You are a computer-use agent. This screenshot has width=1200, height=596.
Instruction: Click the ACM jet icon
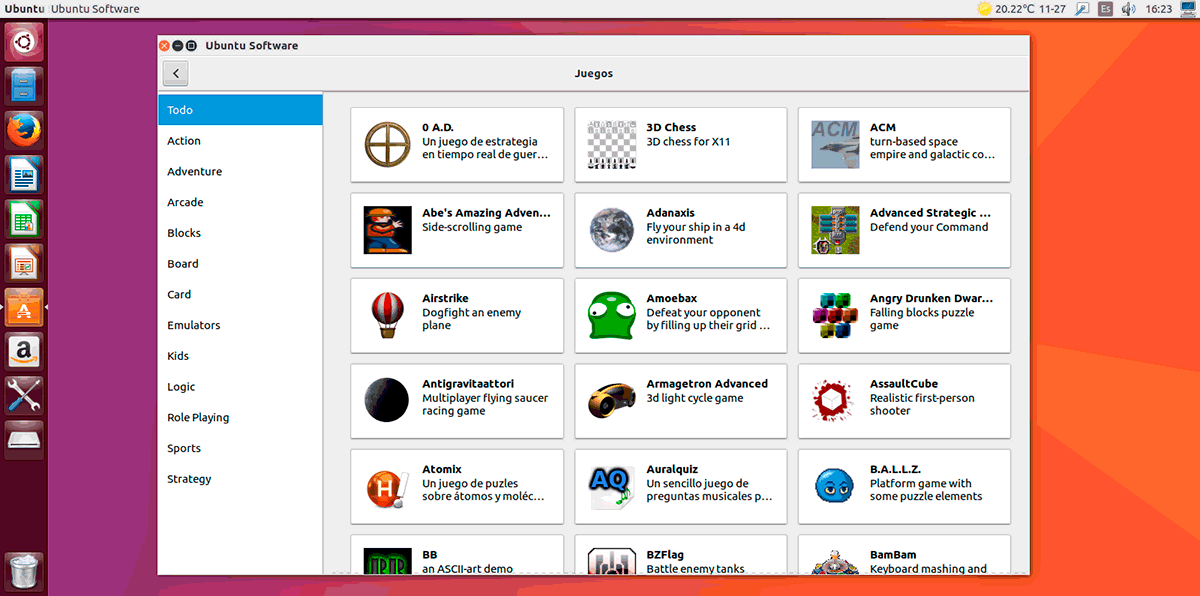[x=835, y=146]
